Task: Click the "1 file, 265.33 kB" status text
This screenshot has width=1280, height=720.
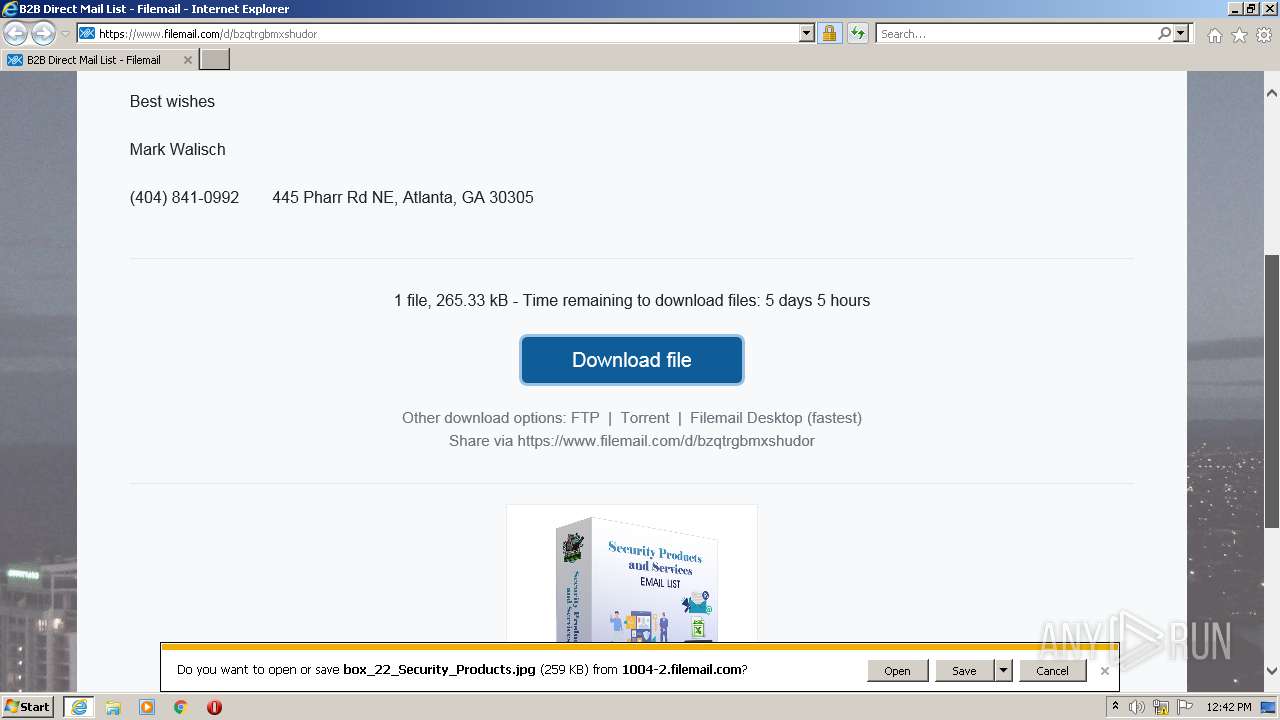Action: [x=451, y=301]
